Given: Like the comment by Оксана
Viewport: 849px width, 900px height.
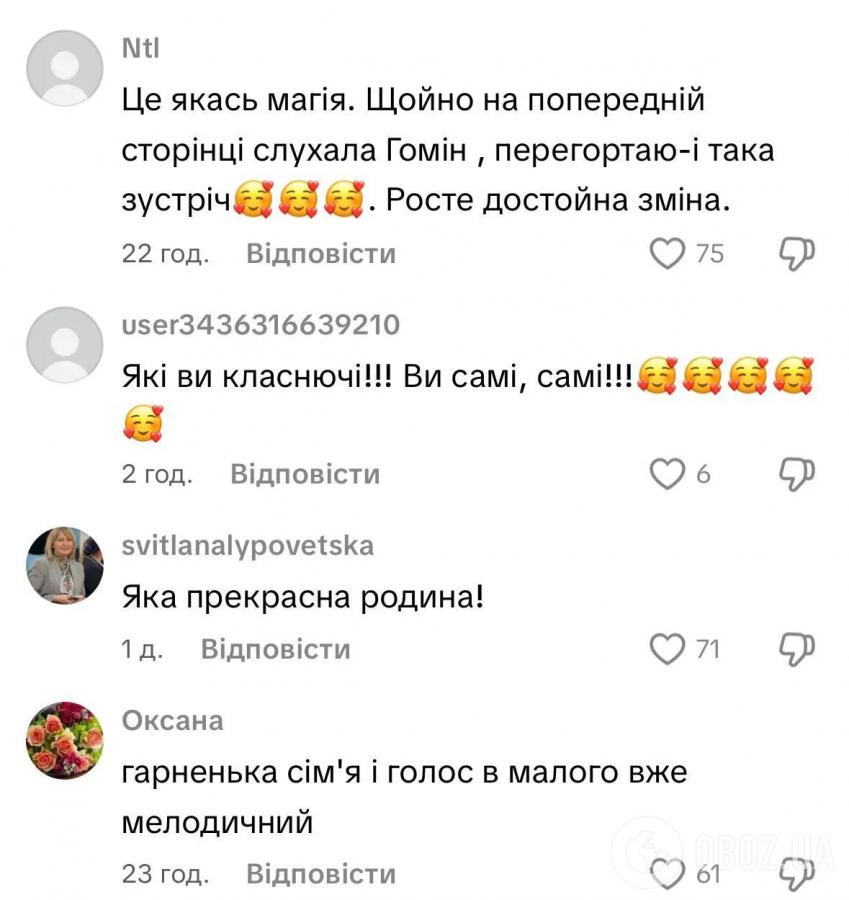Looking at the screenshot, I should coord(667,874).
